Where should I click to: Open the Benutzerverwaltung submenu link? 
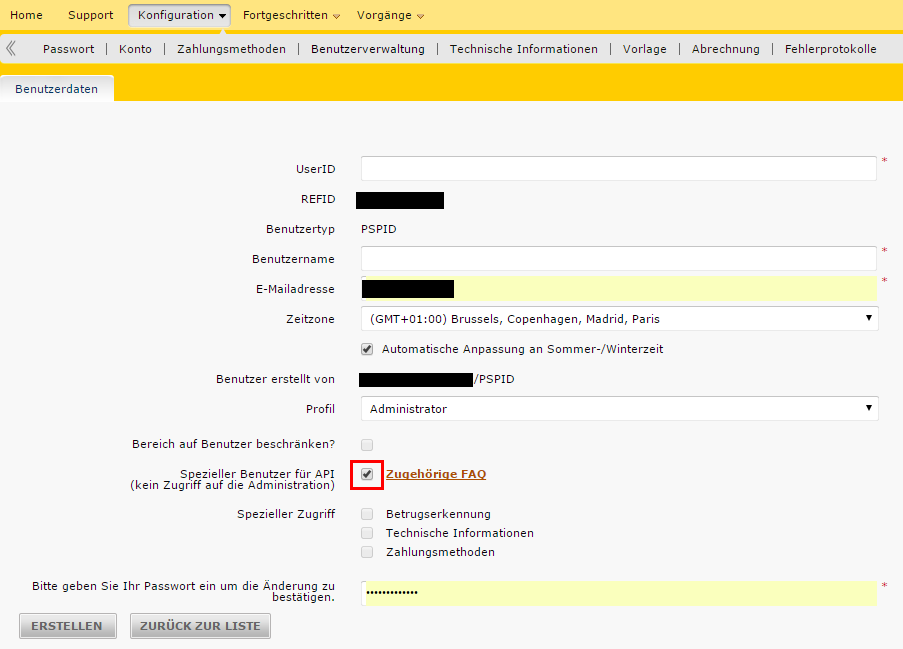point(367,49)
